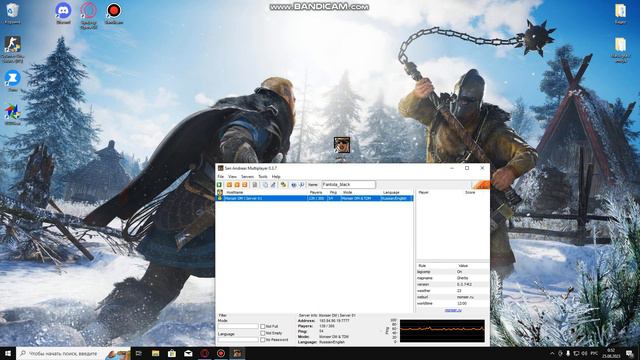Enable the No Password filter checkbox
The image size is (640, 360).
click(262, 340)
